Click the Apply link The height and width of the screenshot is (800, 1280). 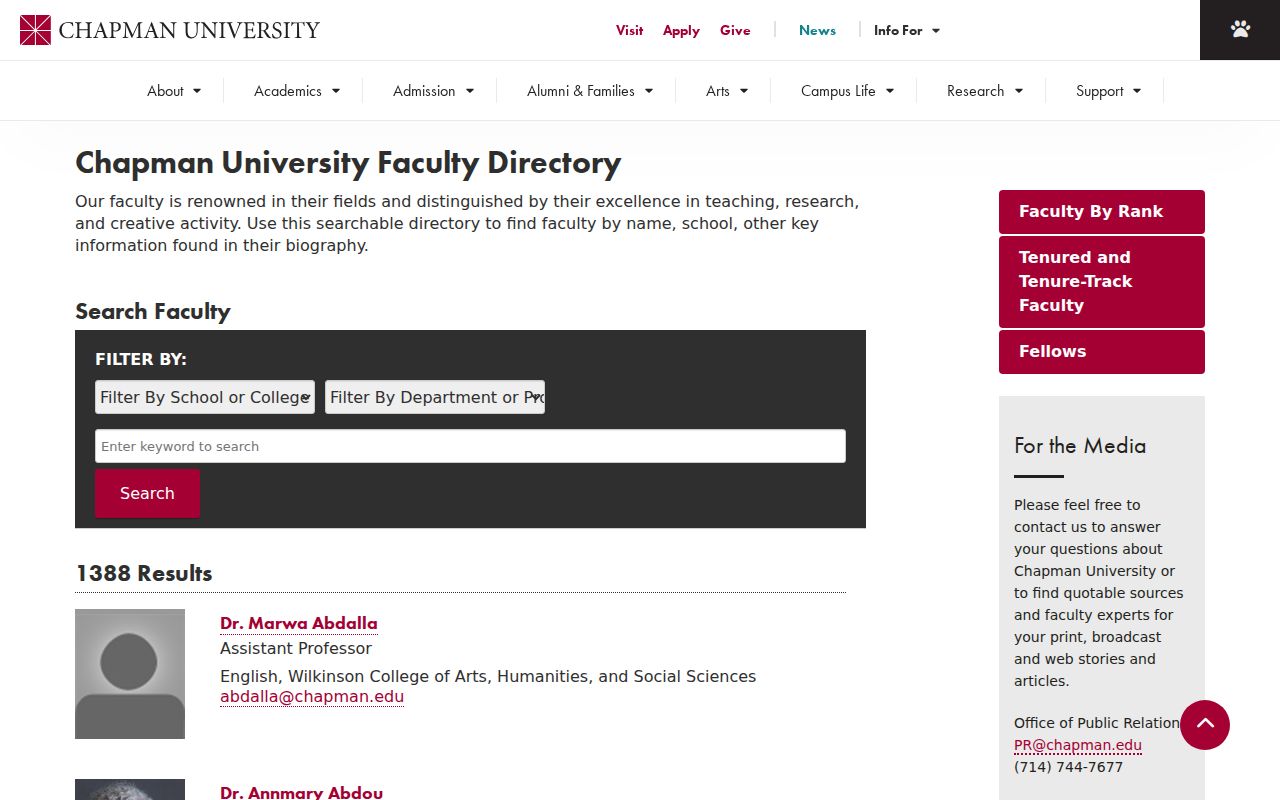point(681,30)
